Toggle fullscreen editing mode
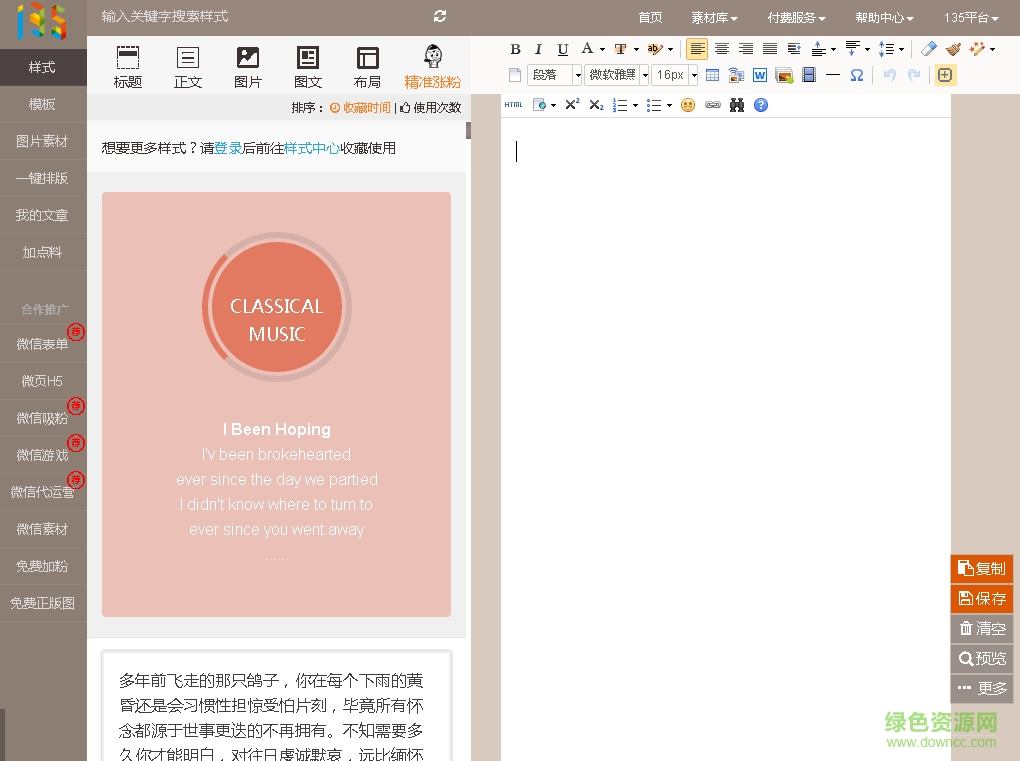Image resolution: width=1020 pixels, height=761 pixels. [x=944, y=74]
